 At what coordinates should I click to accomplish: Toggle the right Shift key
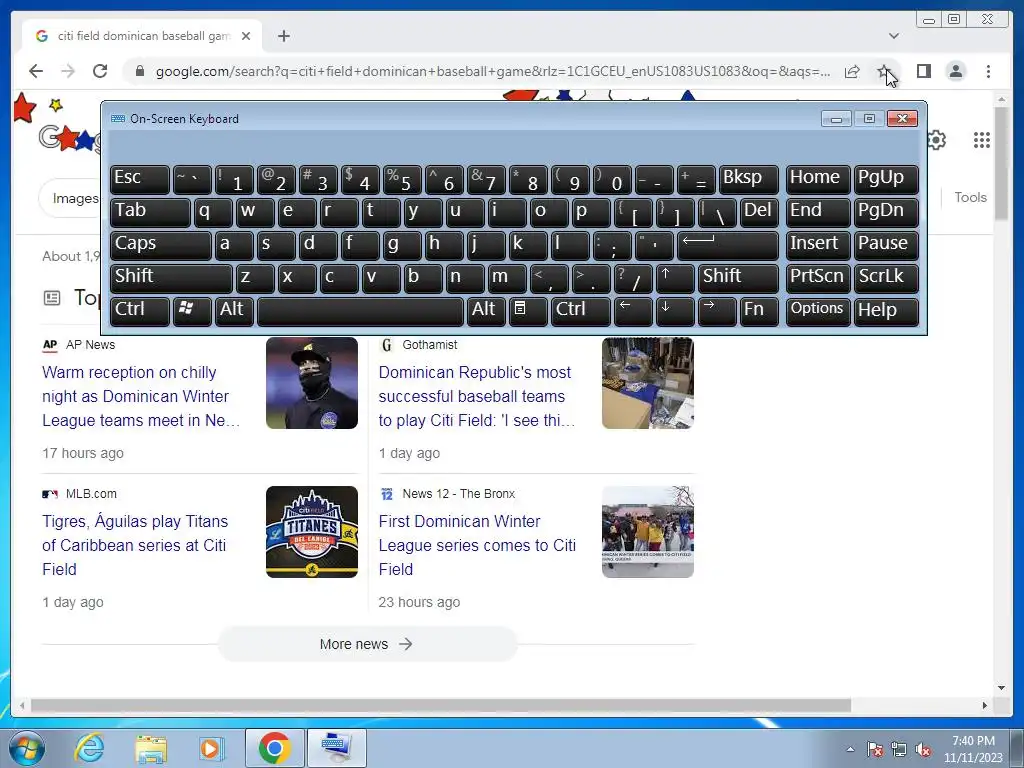[739, 278]
